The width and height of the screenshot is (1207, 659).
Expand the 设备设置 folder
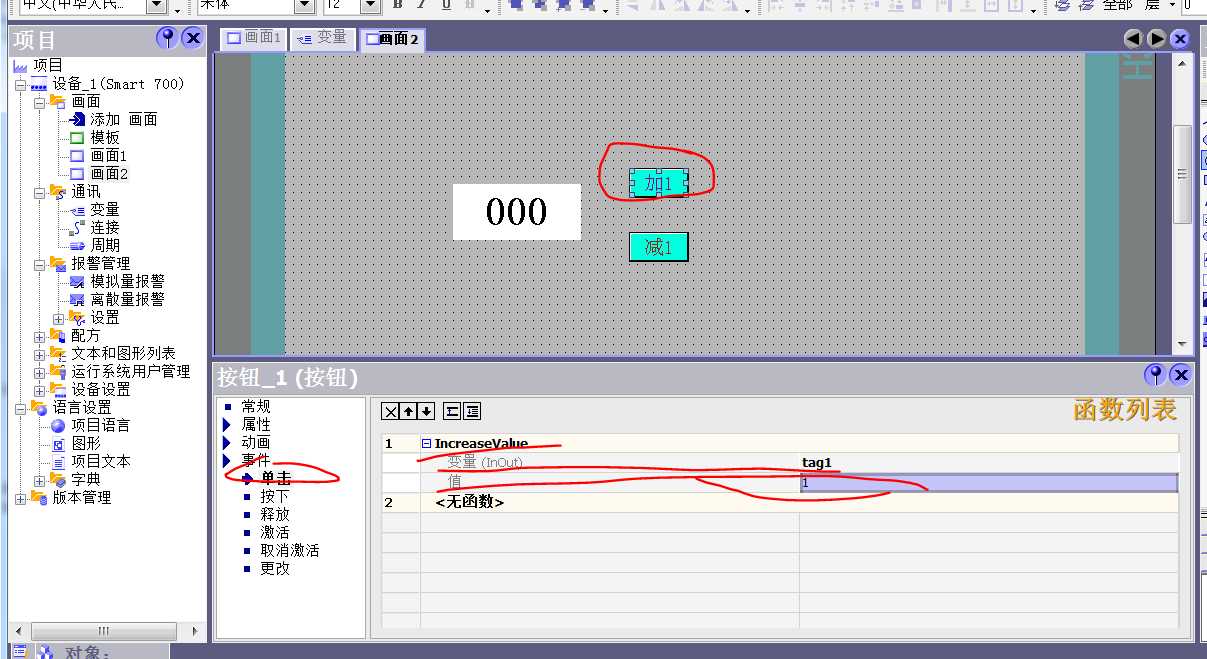tap(39, 390)
